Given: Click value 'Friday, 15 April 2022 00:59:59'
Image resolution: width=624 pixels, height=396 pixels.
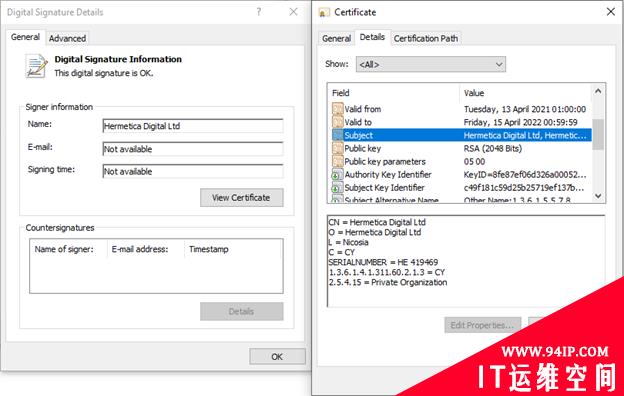Looking at the screenshot, I should pos(521,122).
